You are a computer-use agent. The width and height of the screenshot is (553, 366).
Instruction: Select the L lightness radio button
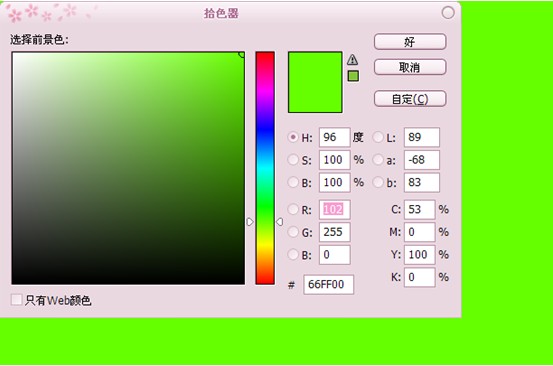(x=378, y=137)
